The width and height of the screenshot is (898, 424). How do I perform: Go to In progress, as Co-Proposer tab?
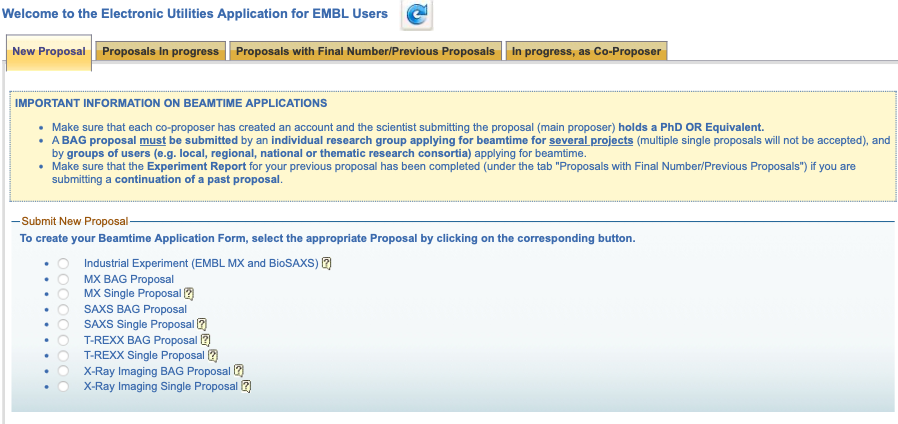tap(585, 52)
